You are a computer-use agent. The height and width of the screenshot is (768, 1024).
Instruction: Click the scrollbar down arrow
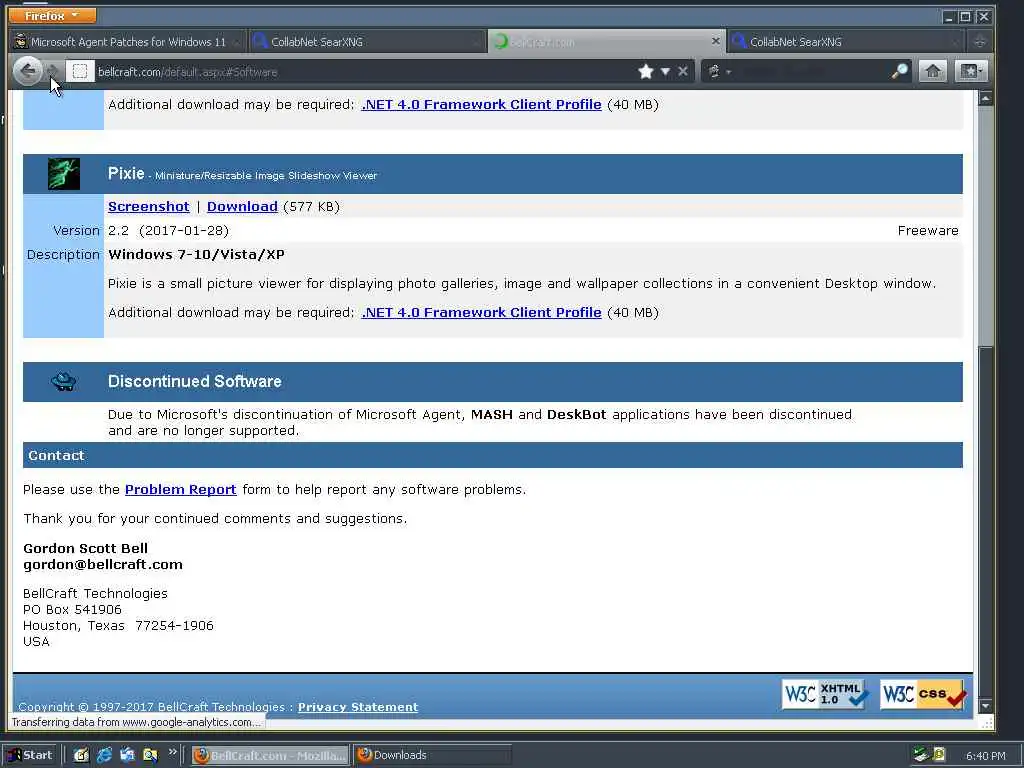pyautogui.click(x=985, y=706)
